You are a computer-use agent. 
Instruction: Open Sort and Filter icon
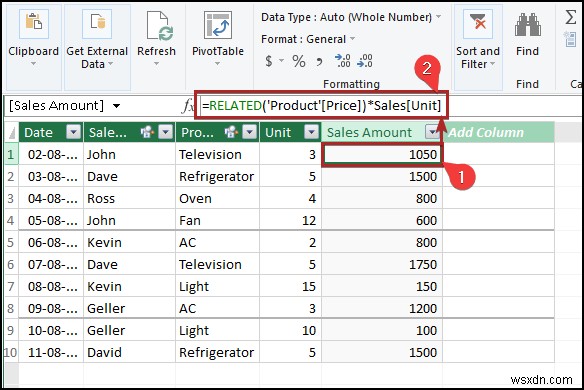click(477, 25)
